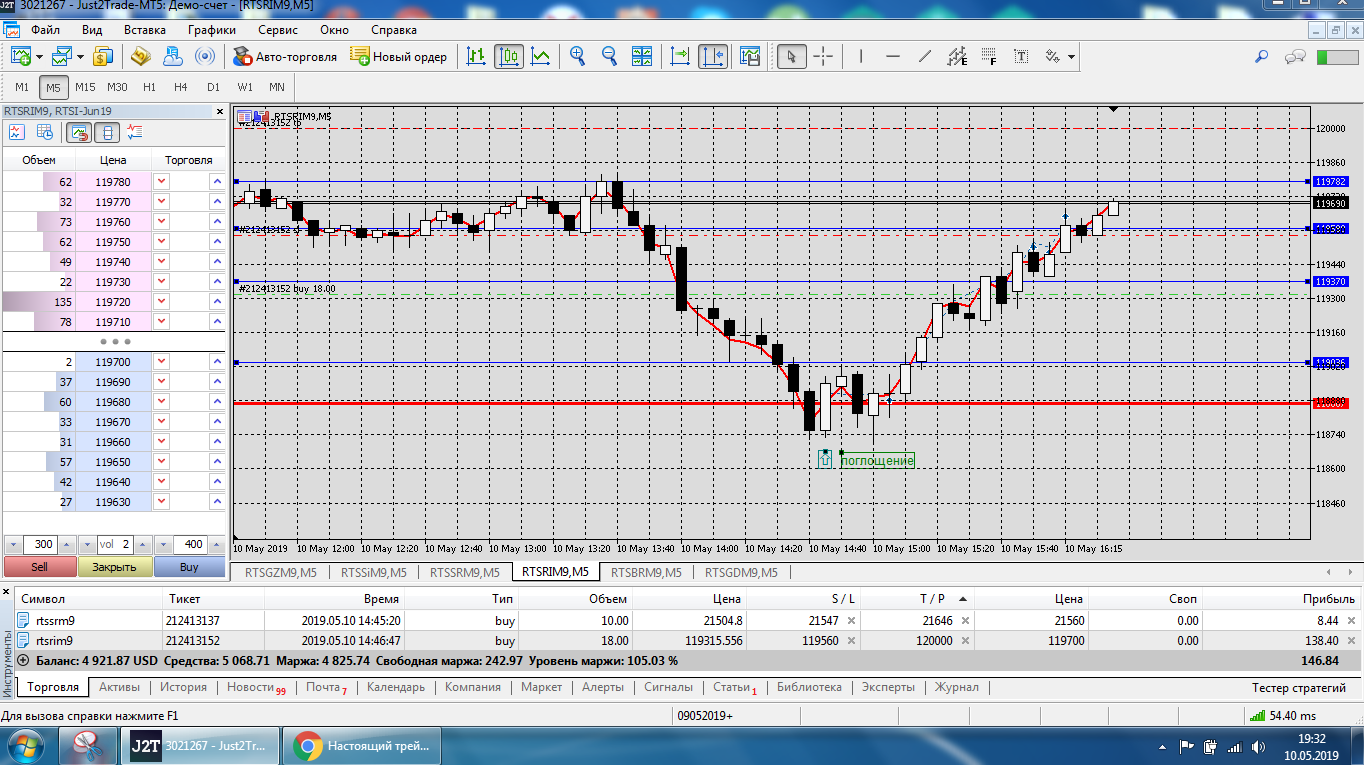Toggle chart shift from right edge
1364x765 pixels.
(713, 57)
